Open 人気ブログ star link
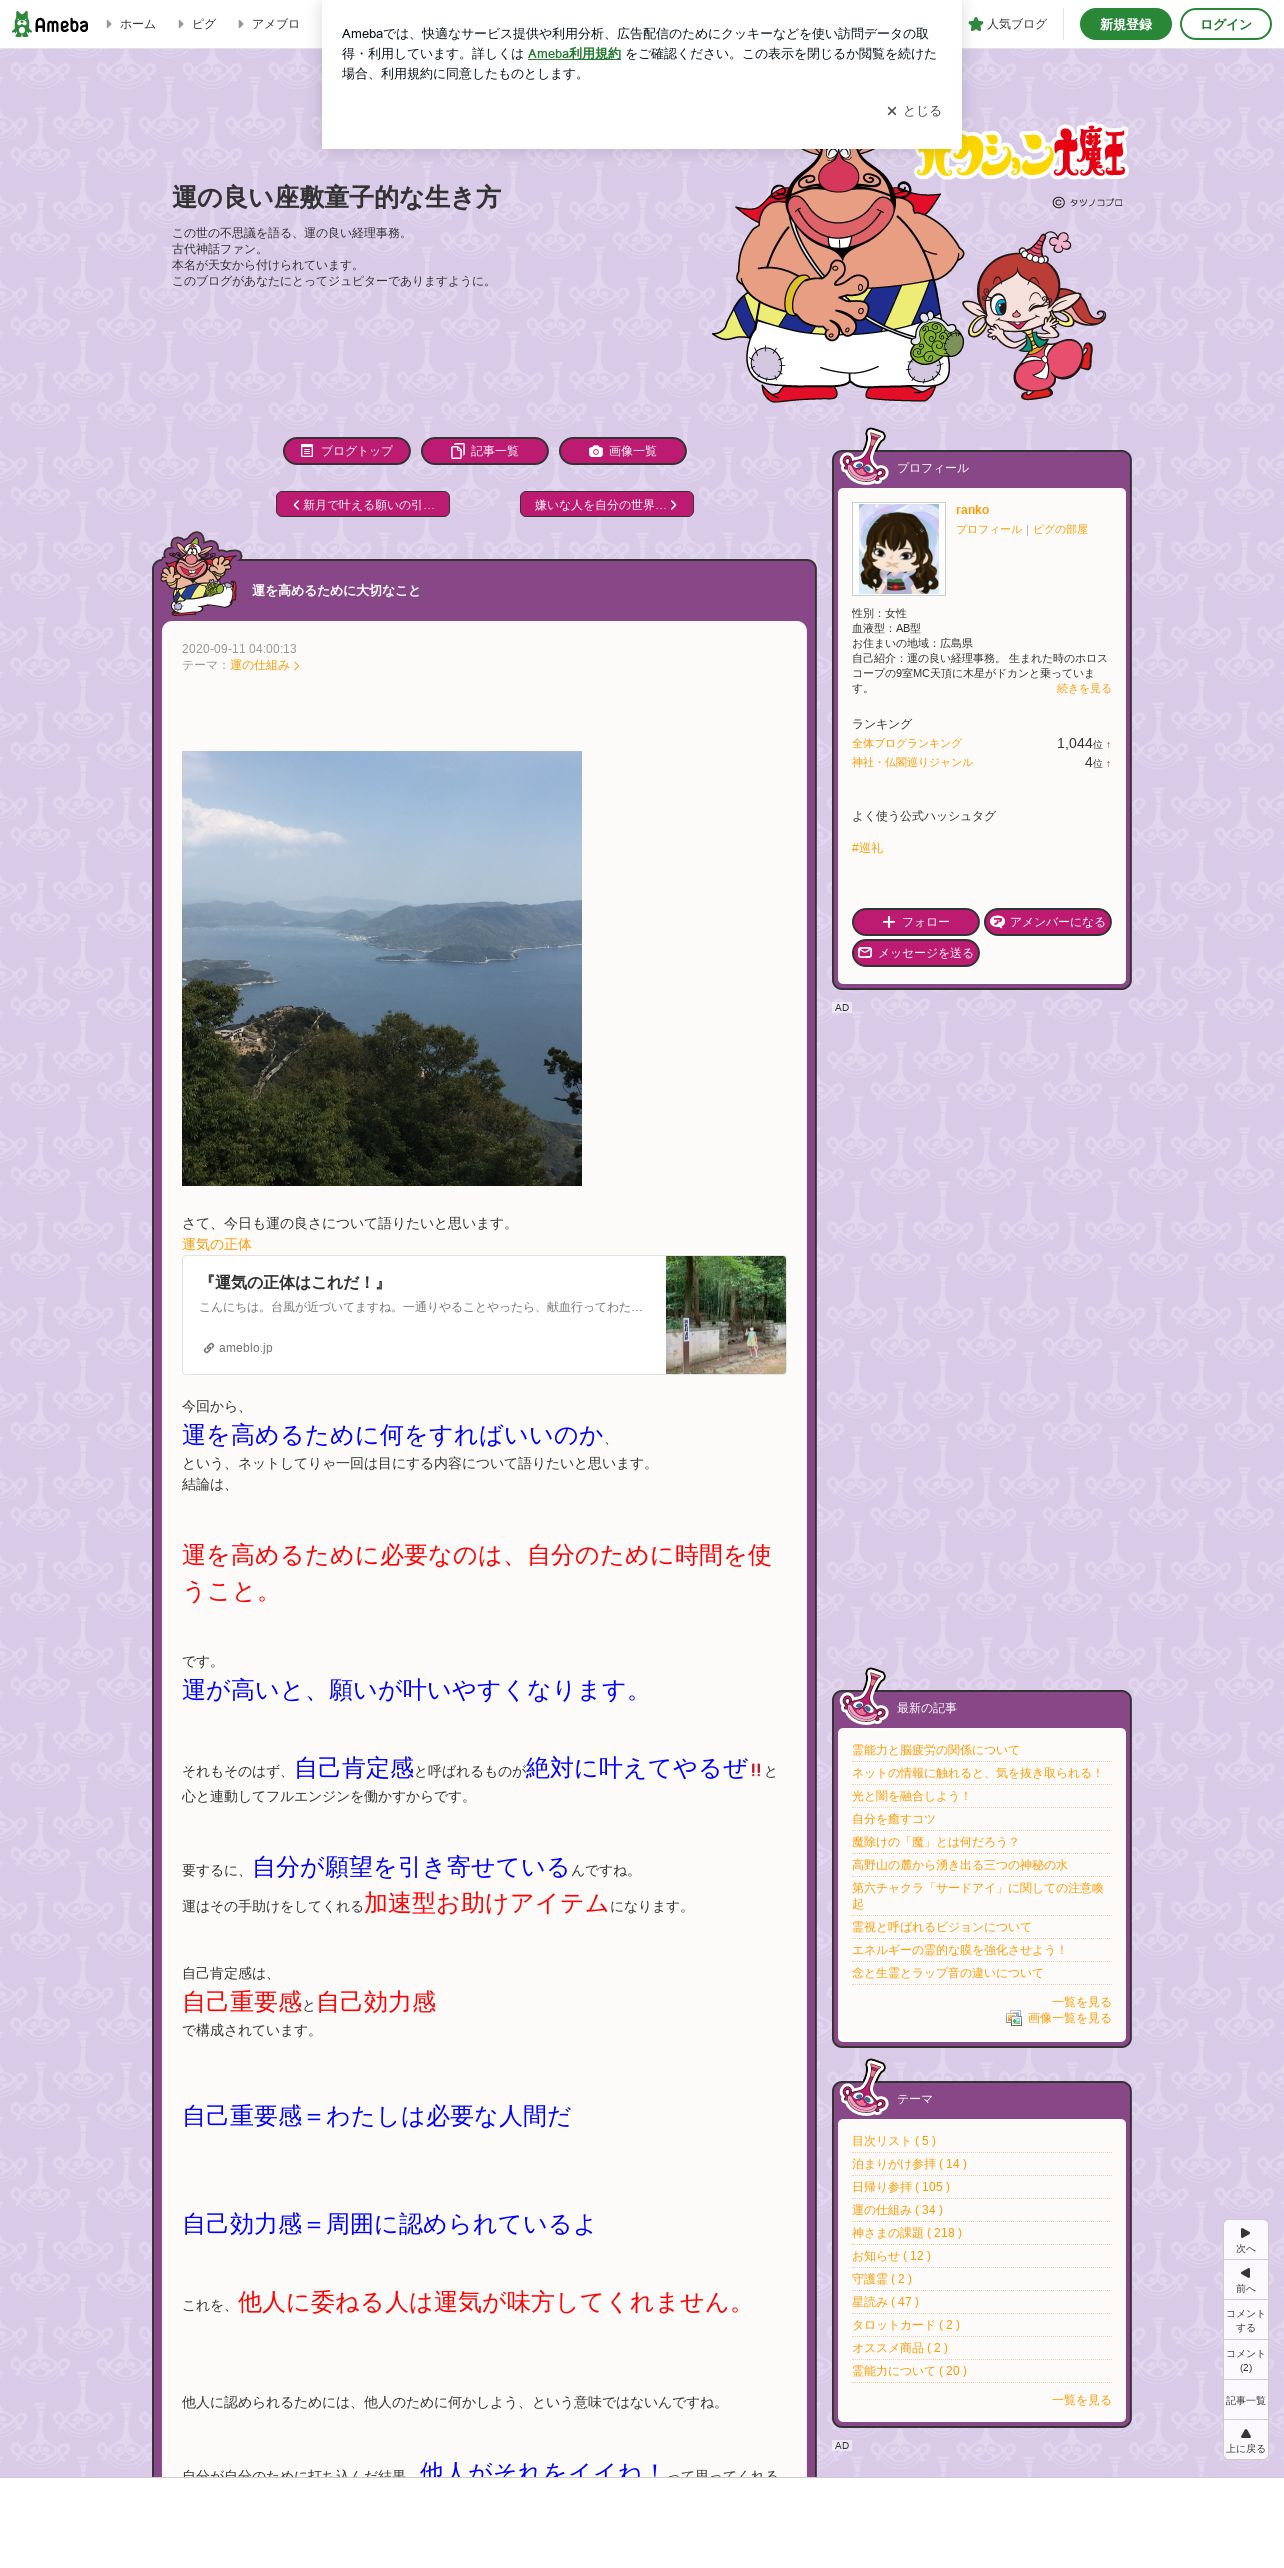The height and width of the screenshot is (2568, 1284). point(1007,24)
